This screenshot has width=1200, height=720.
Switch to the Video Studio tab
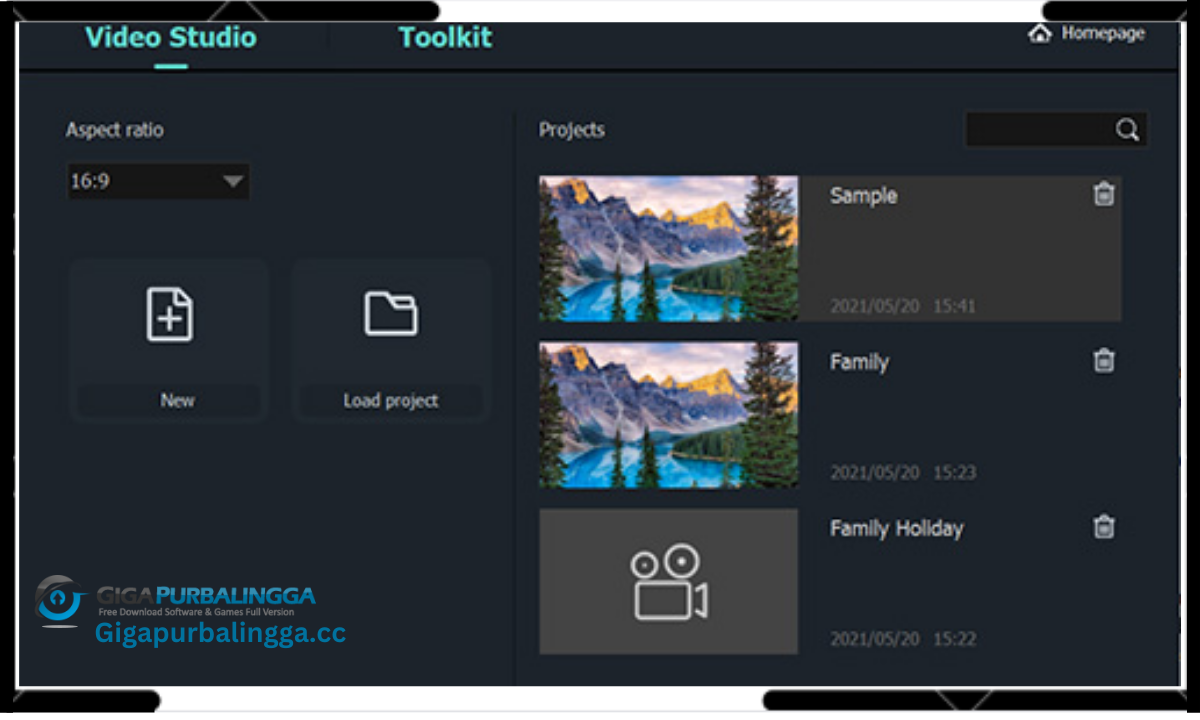(171, 38)
